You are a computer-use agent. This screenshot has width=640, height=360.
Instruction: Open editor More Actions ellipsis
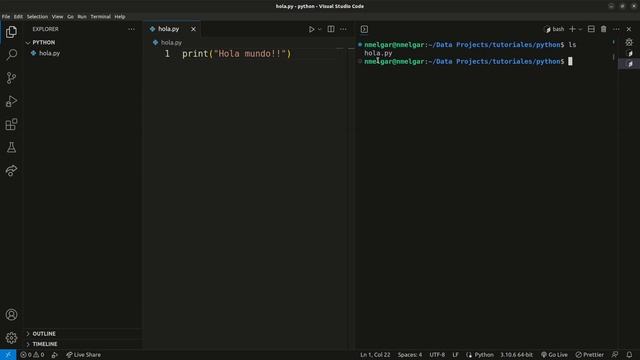[343, 29]
